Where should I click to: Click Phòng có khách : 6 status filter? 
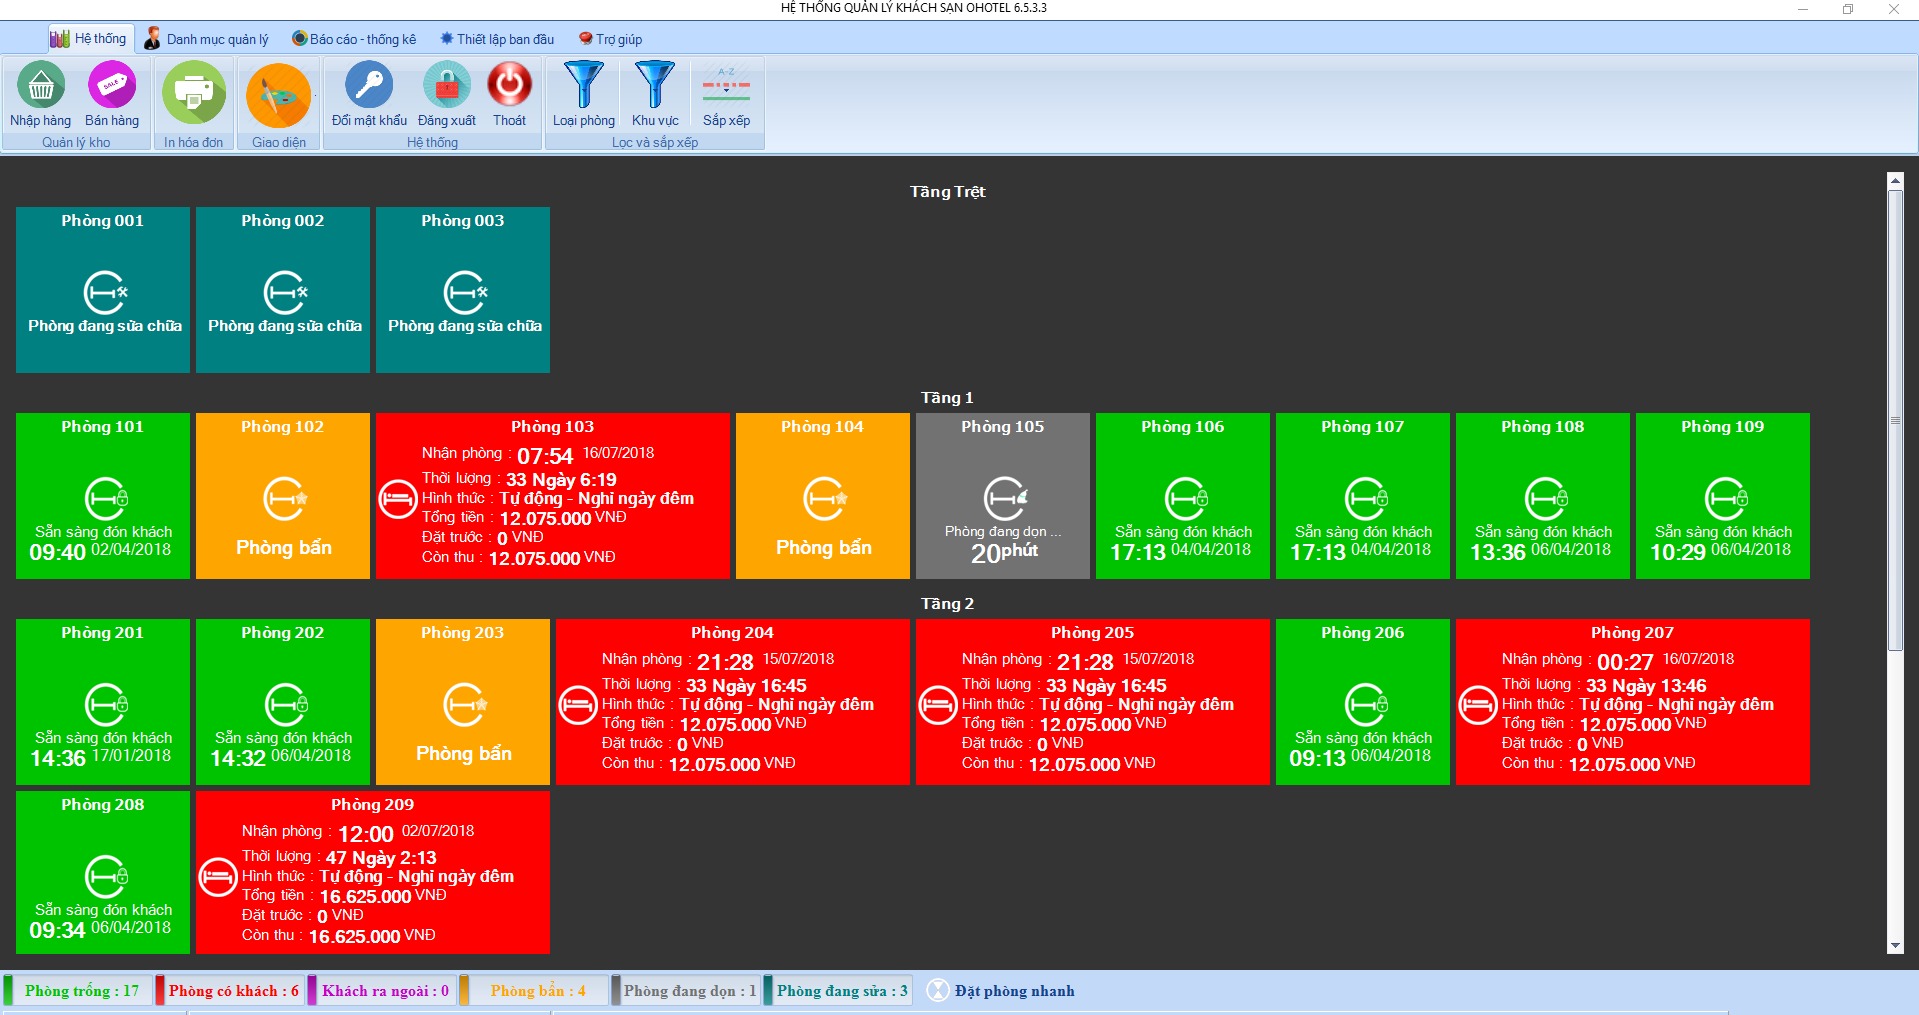[229, 991]
